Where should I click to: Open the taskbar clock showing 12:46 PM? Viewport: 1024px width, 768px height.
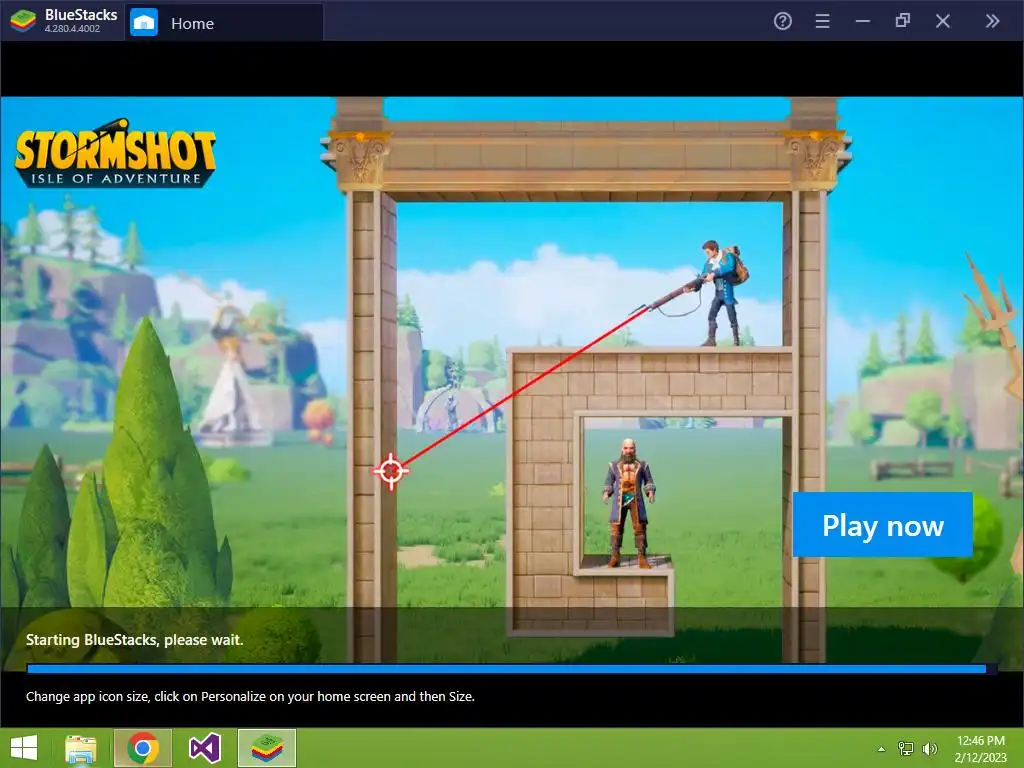coord(980,748)
